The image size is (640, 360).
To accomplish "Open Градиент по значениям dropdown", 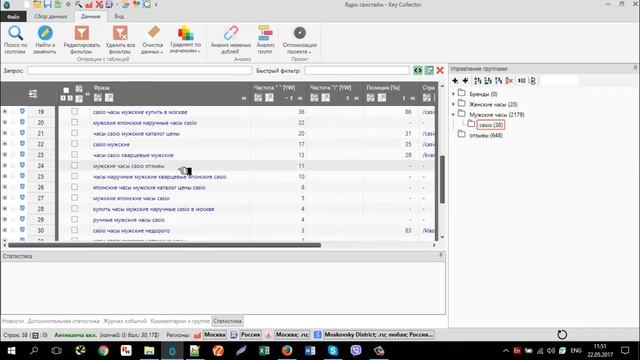I will coord(185,40).
